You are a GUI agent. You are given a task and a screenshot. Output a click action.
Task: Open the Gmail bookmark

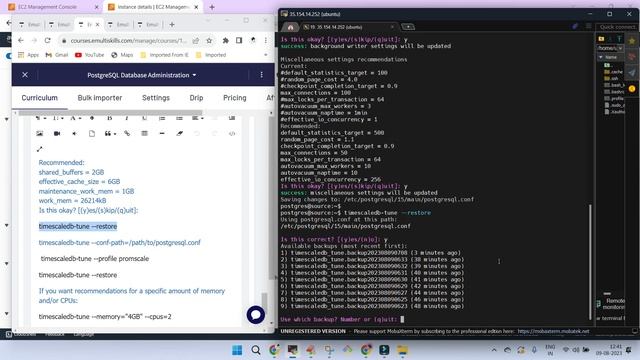tap(57, 55)
